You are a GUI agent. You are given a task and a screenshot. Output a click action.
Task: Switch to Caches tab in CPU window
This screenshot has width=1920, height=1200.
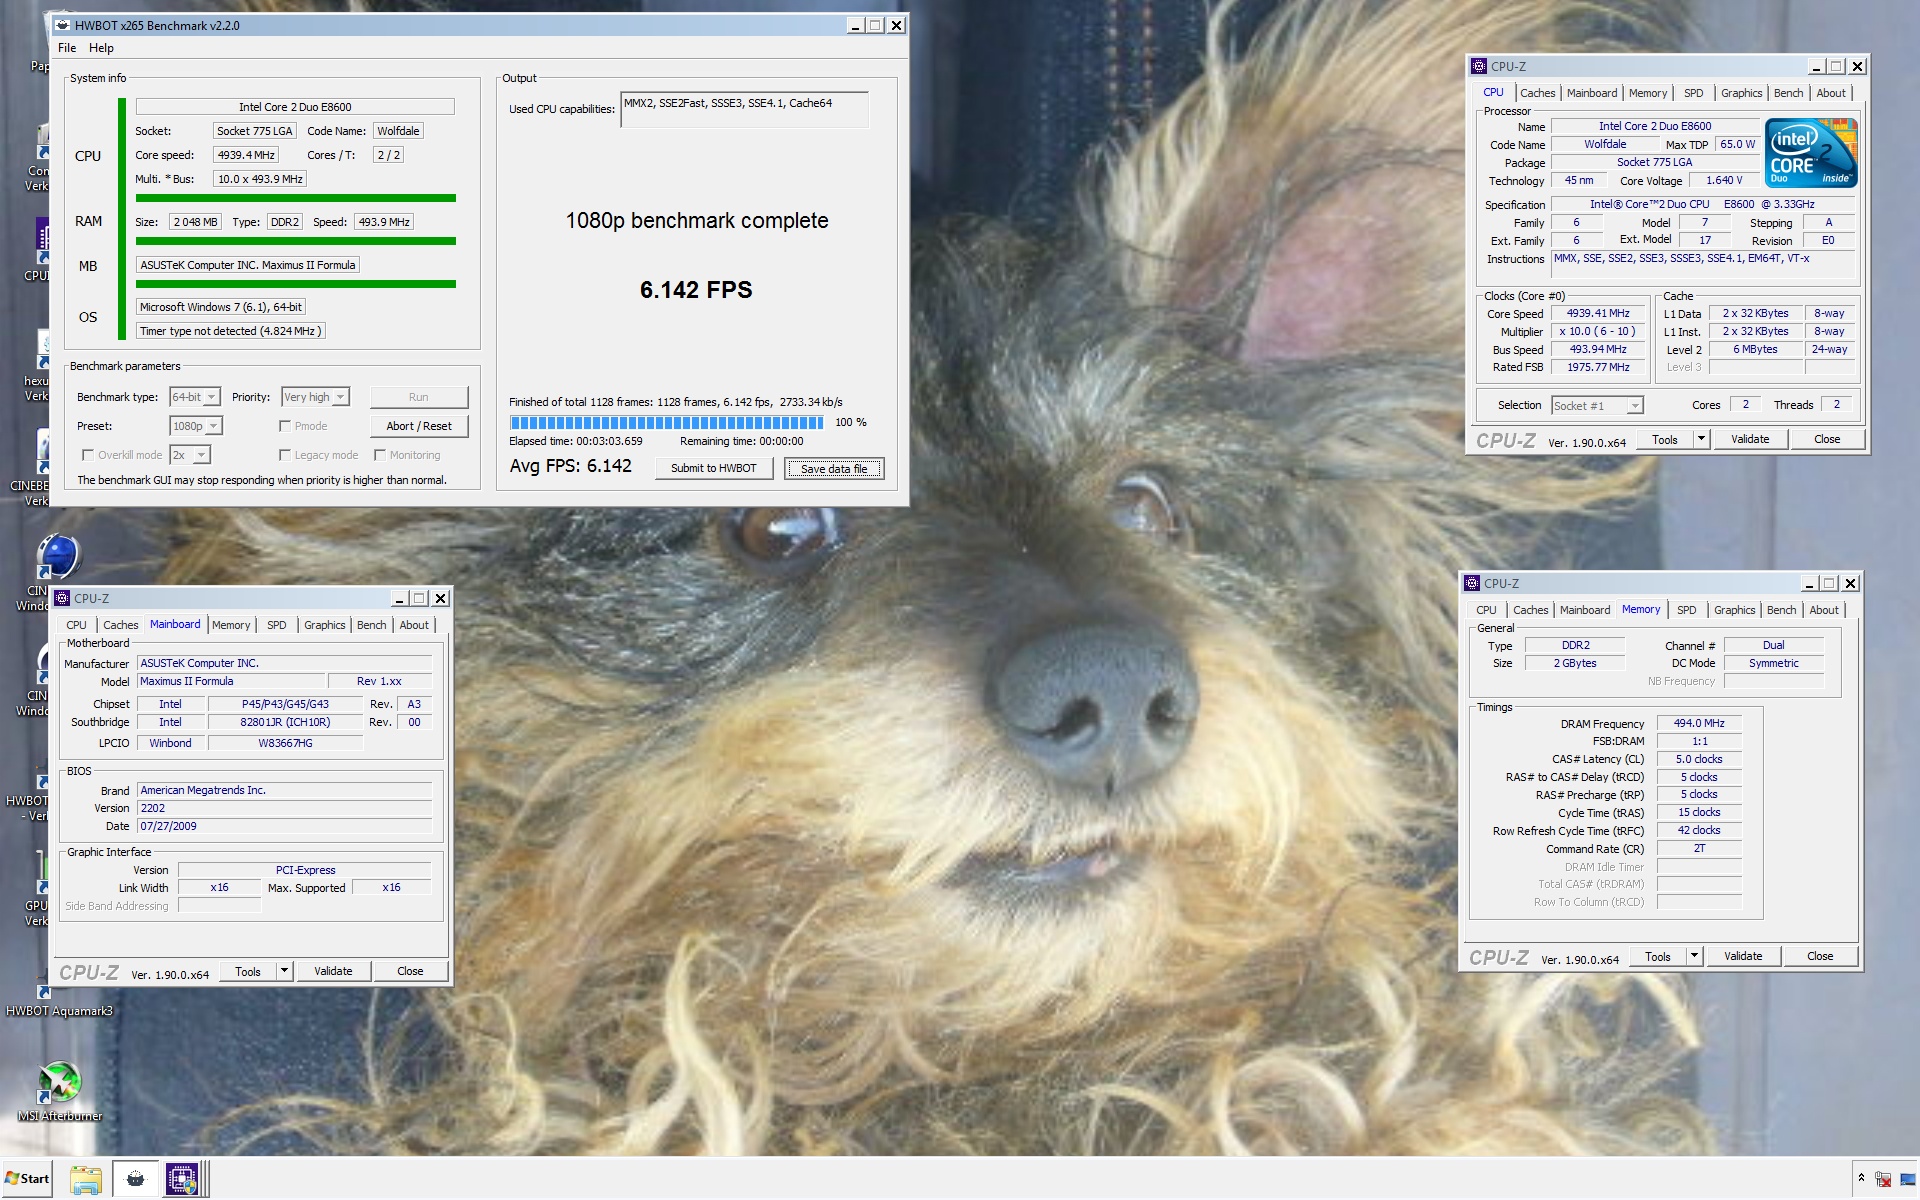(x=1537, y=93)
